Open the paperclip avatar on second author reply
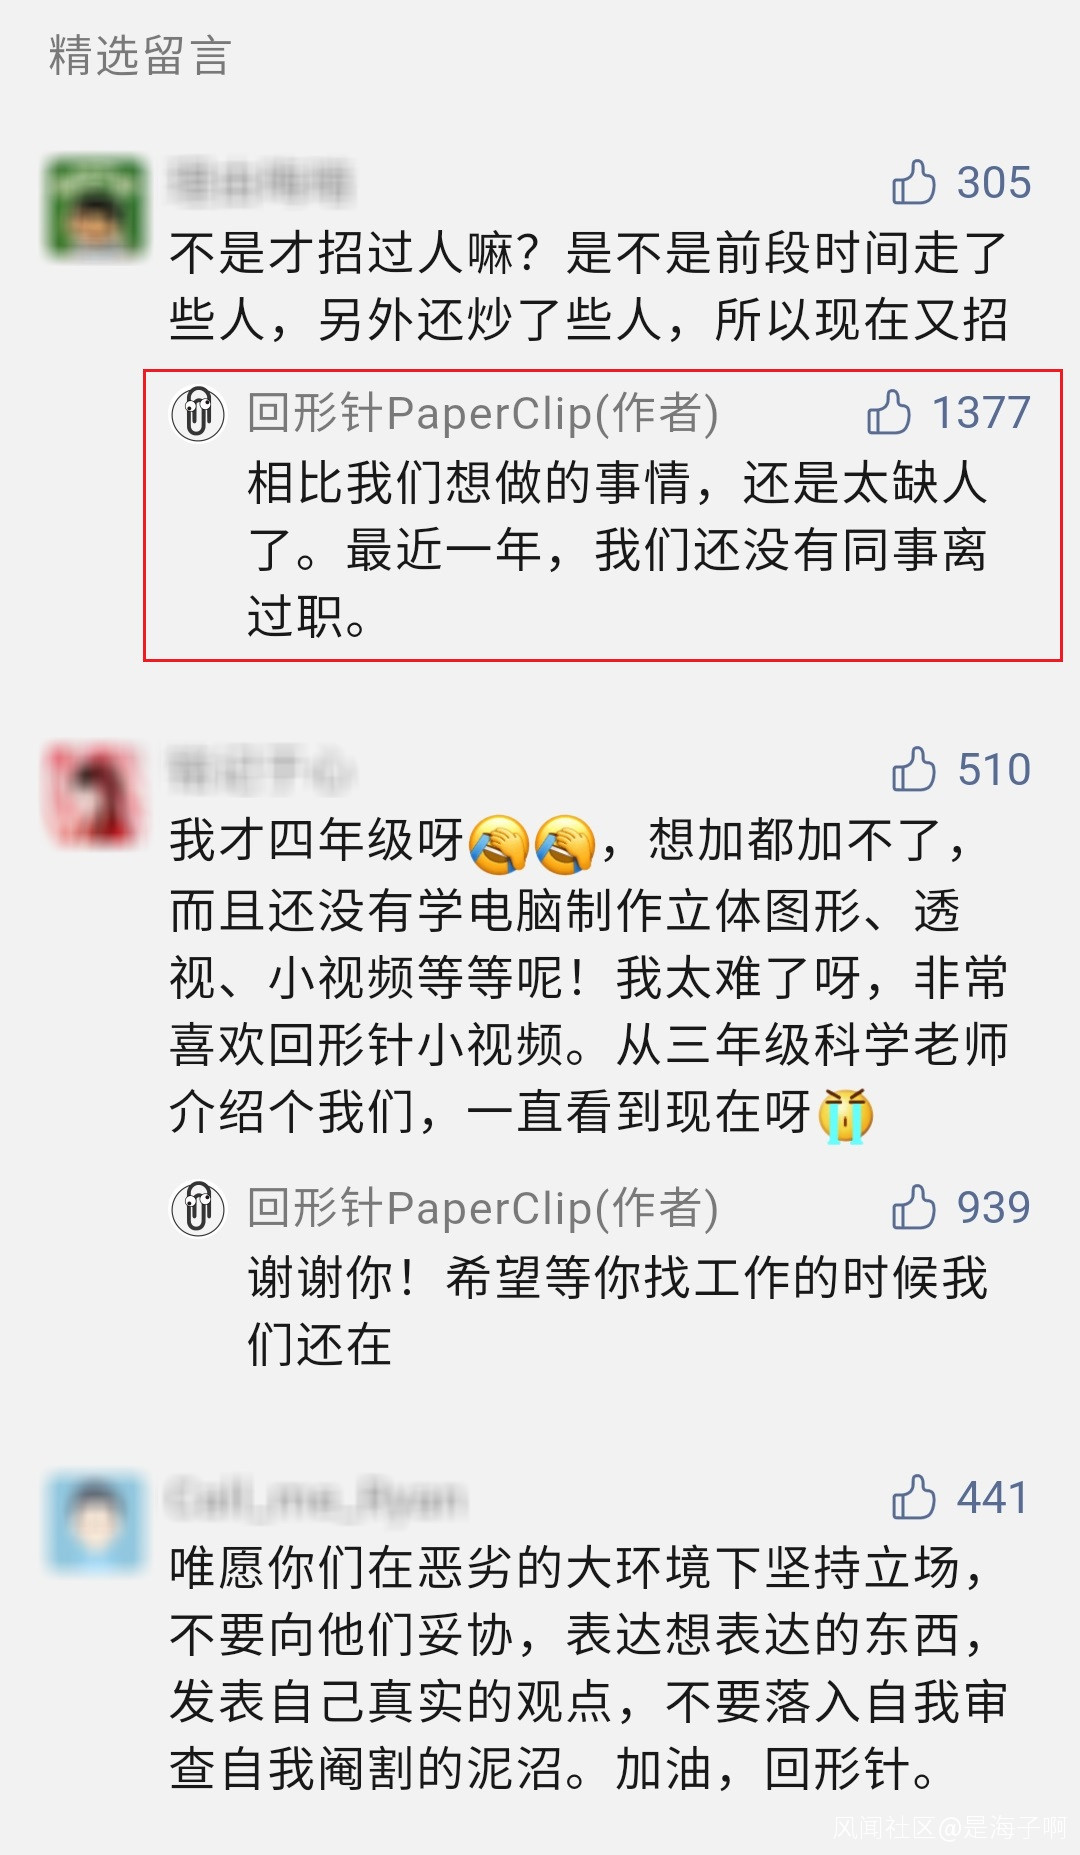Screen dimensions: 1080x1855 (198, 1208)
